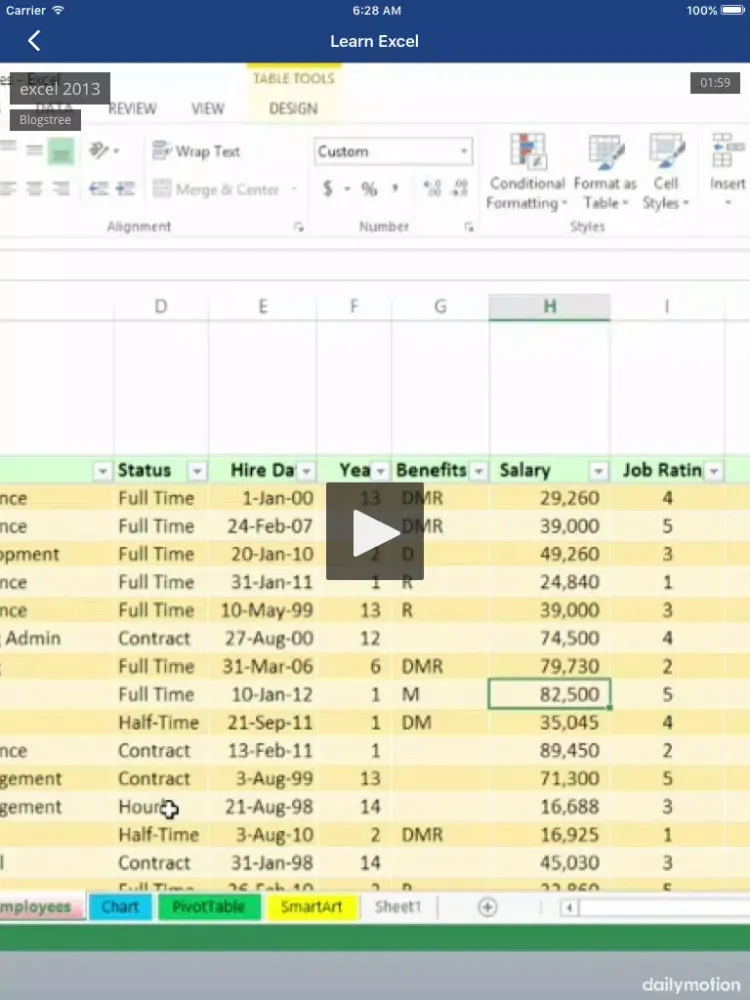Image resolution: width=750 pixels, height=1000 pixels.
Task: Click the horizontal scrollbar left arrow
Action: [569, 907]
